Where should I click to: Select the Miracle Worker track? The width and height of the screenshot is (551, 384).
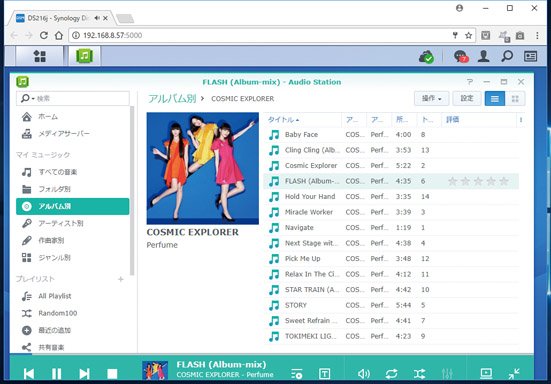[x=391, y=212]
